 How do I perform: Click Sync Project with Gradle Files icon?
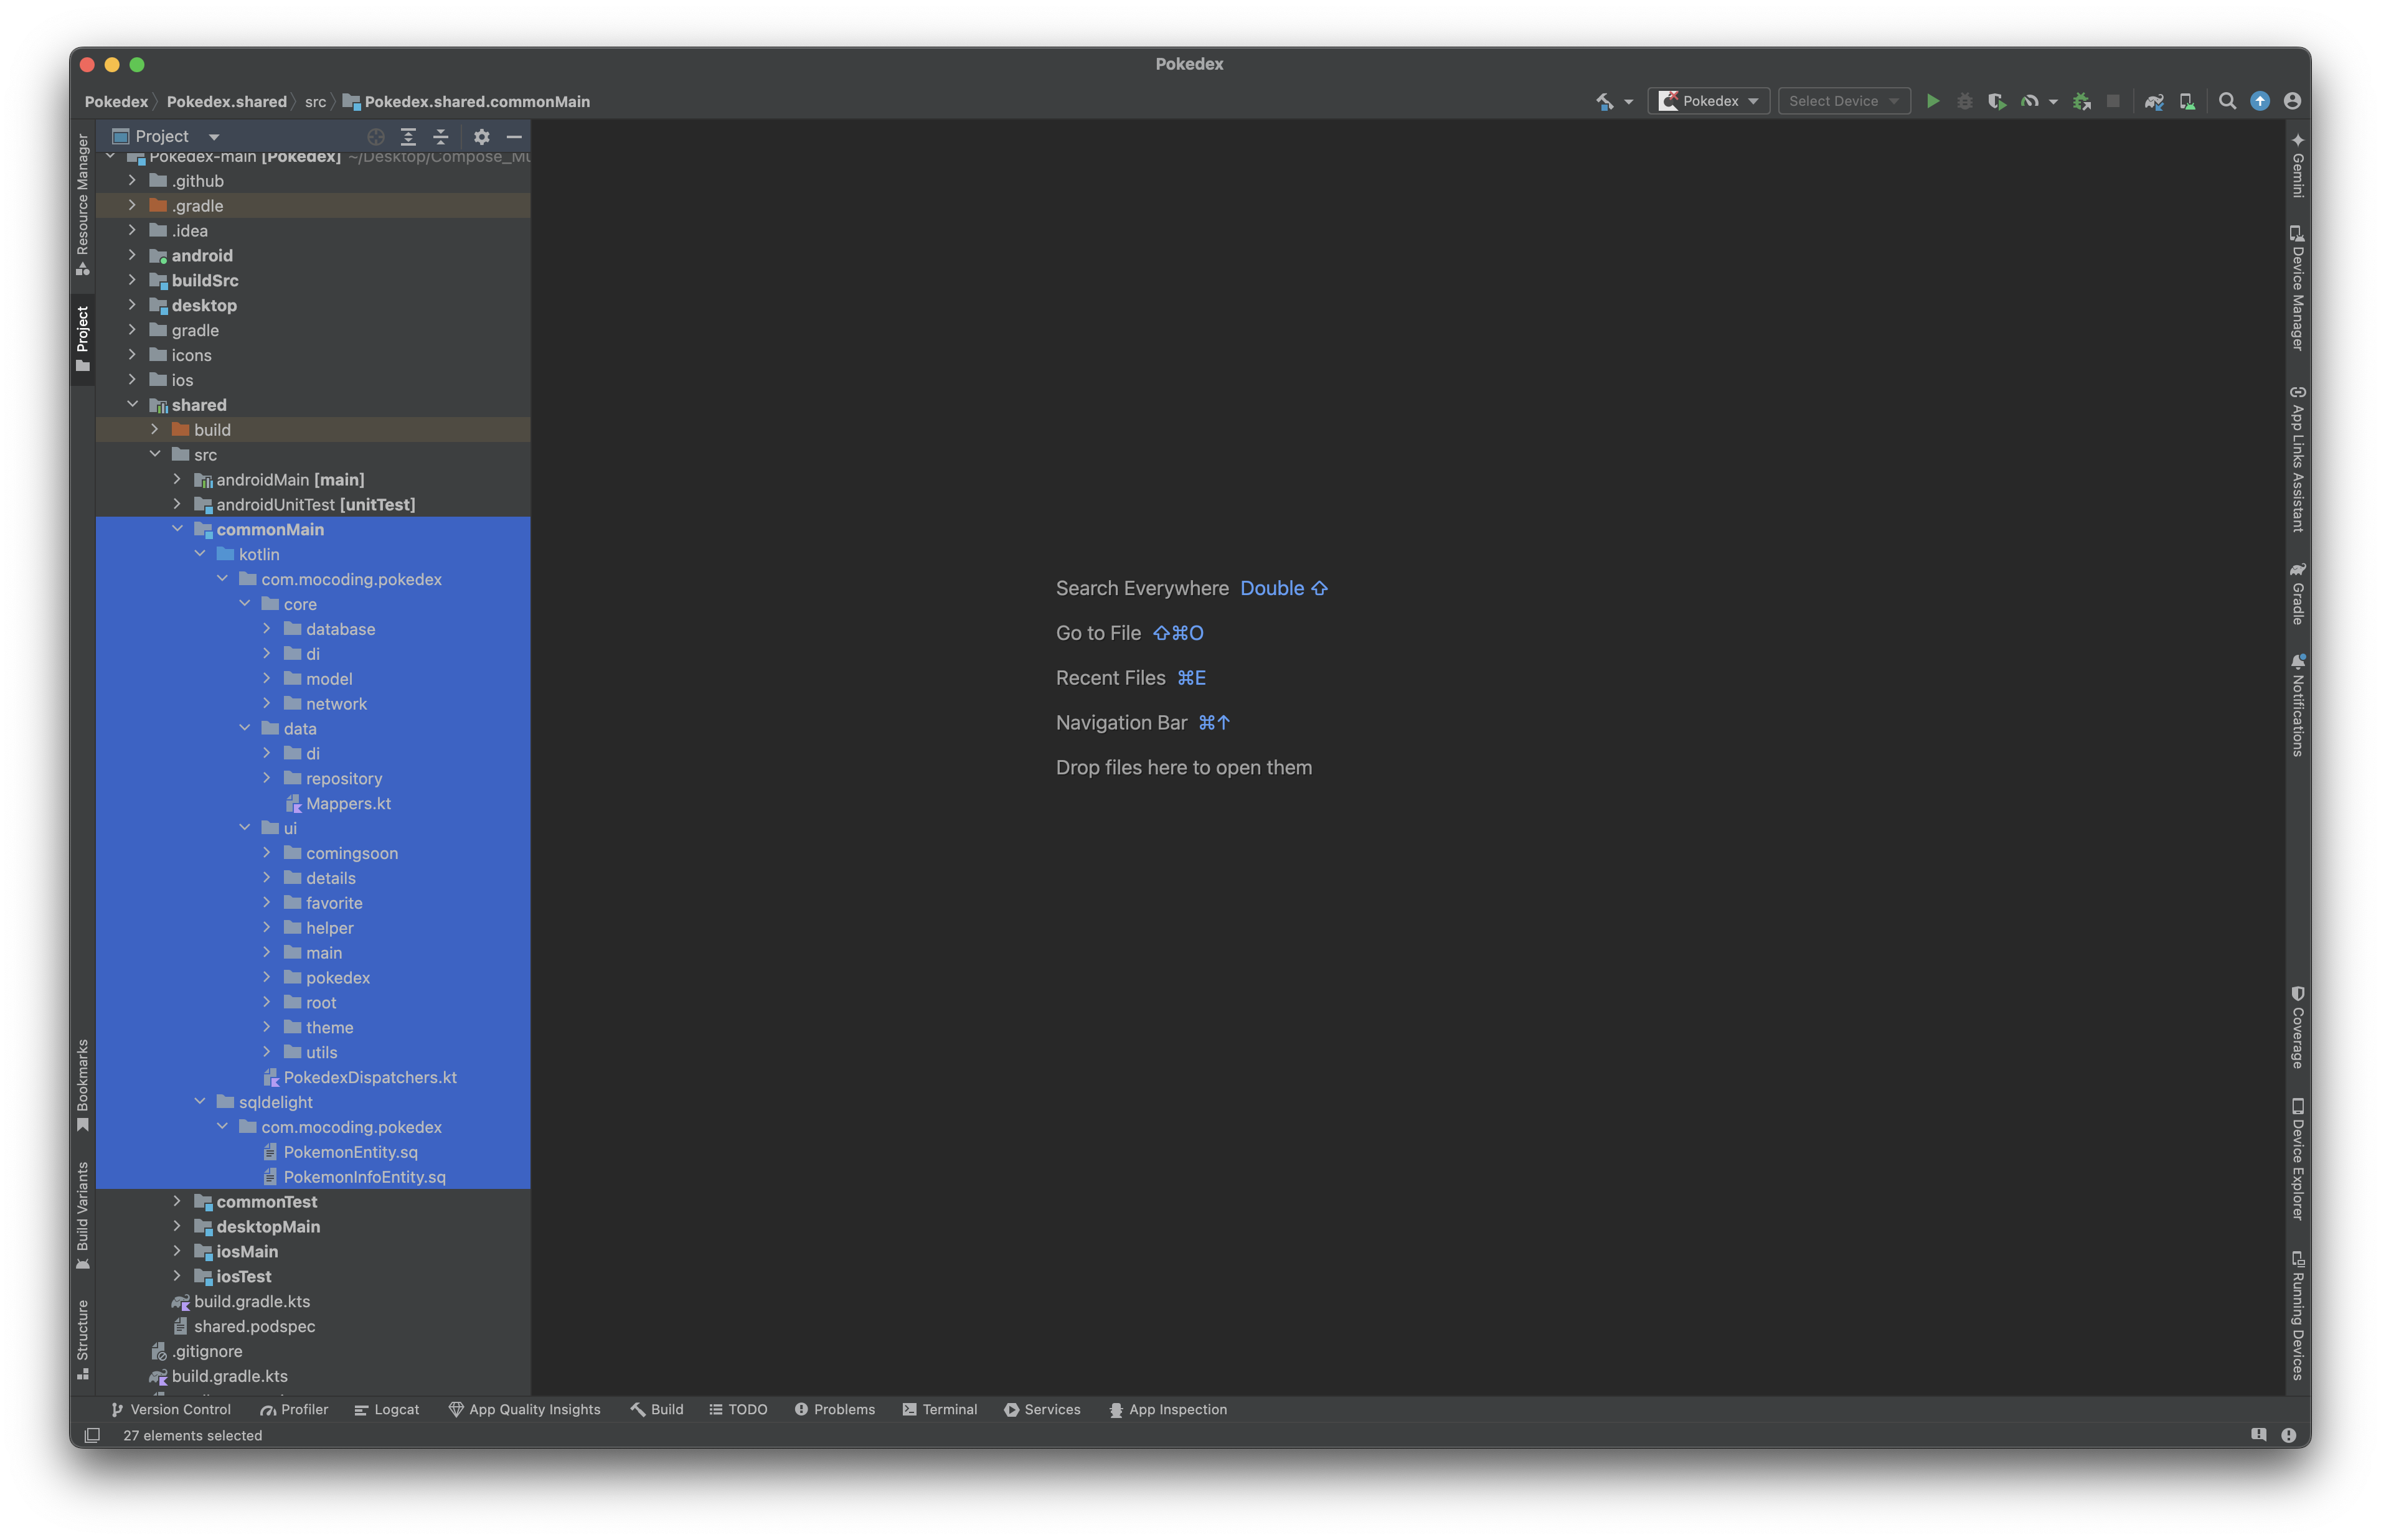click(x=2154, y=101)
